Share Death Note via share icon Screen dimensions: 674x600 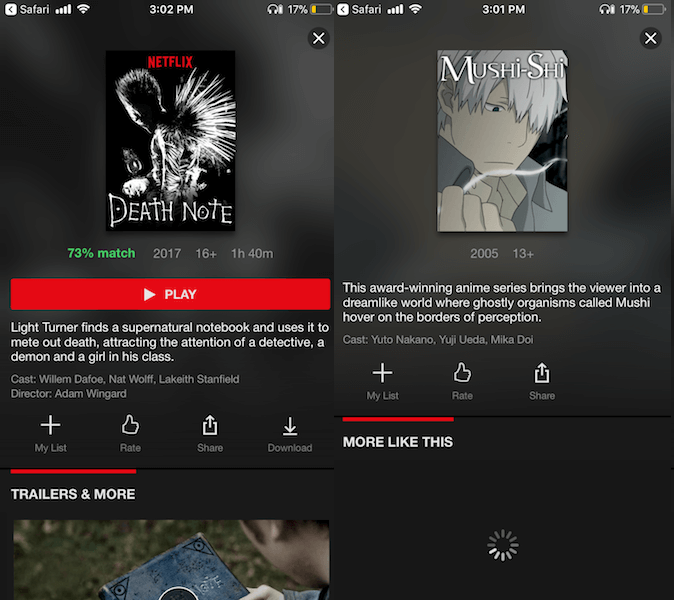210,434
